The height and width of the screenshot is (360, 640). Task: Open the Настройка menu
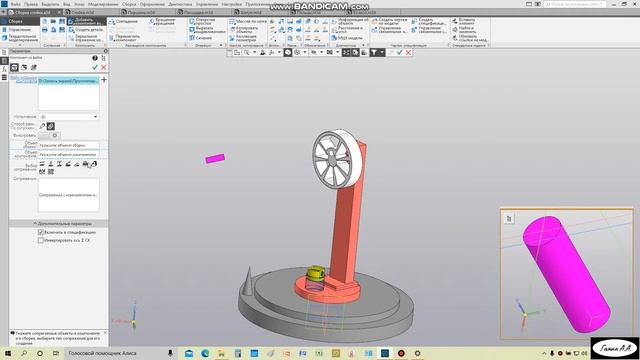click(x=232, y=4)
